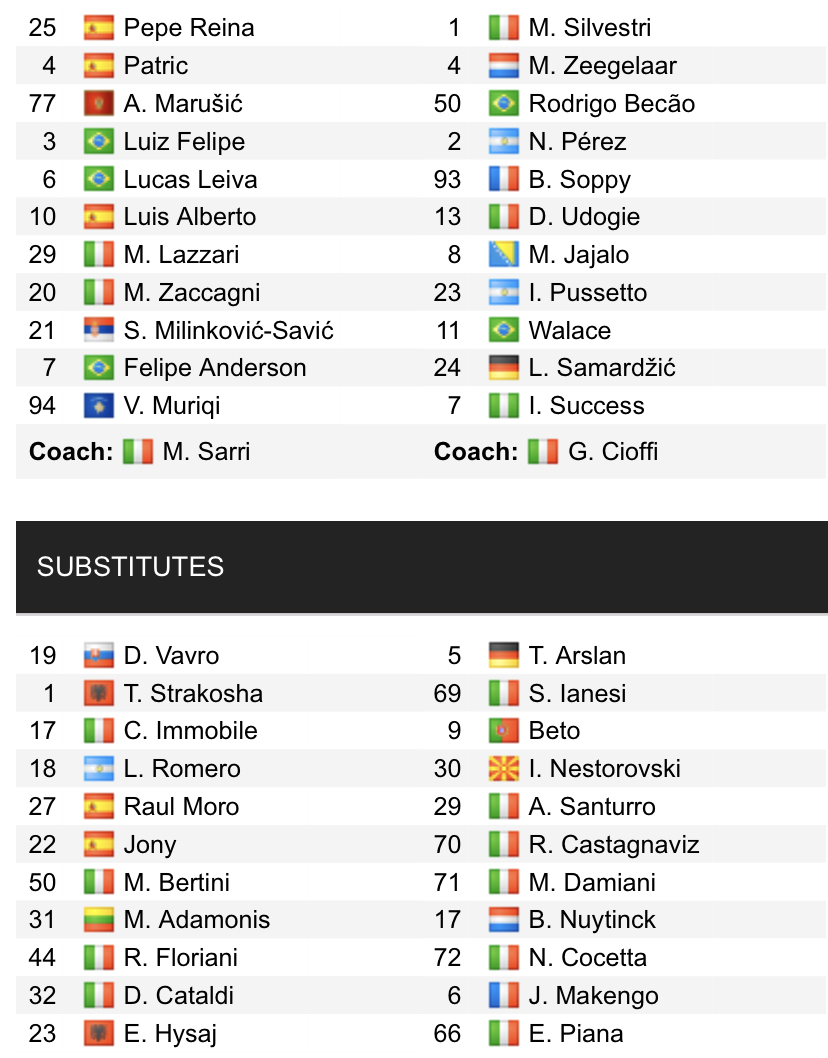Click the Albanian flag beside T. Strakosha

point(99,693)
